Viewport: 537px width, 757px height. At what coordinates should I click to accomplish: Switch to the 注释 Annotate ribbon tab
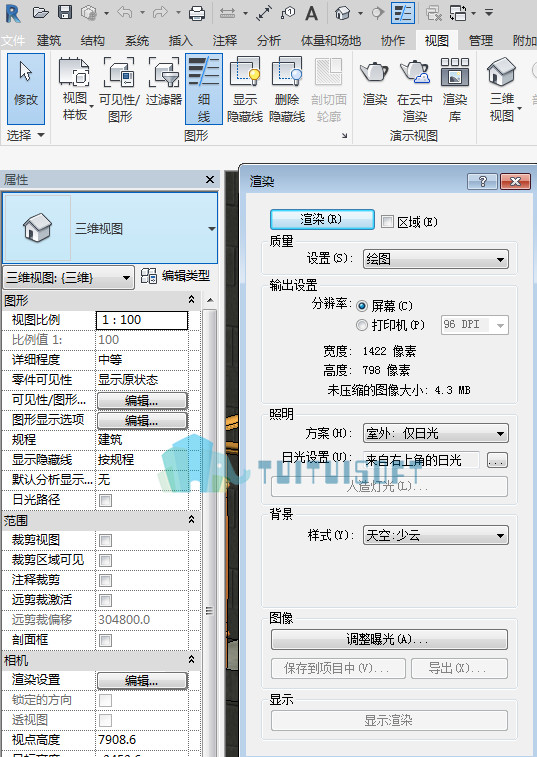tap(225, 41)
